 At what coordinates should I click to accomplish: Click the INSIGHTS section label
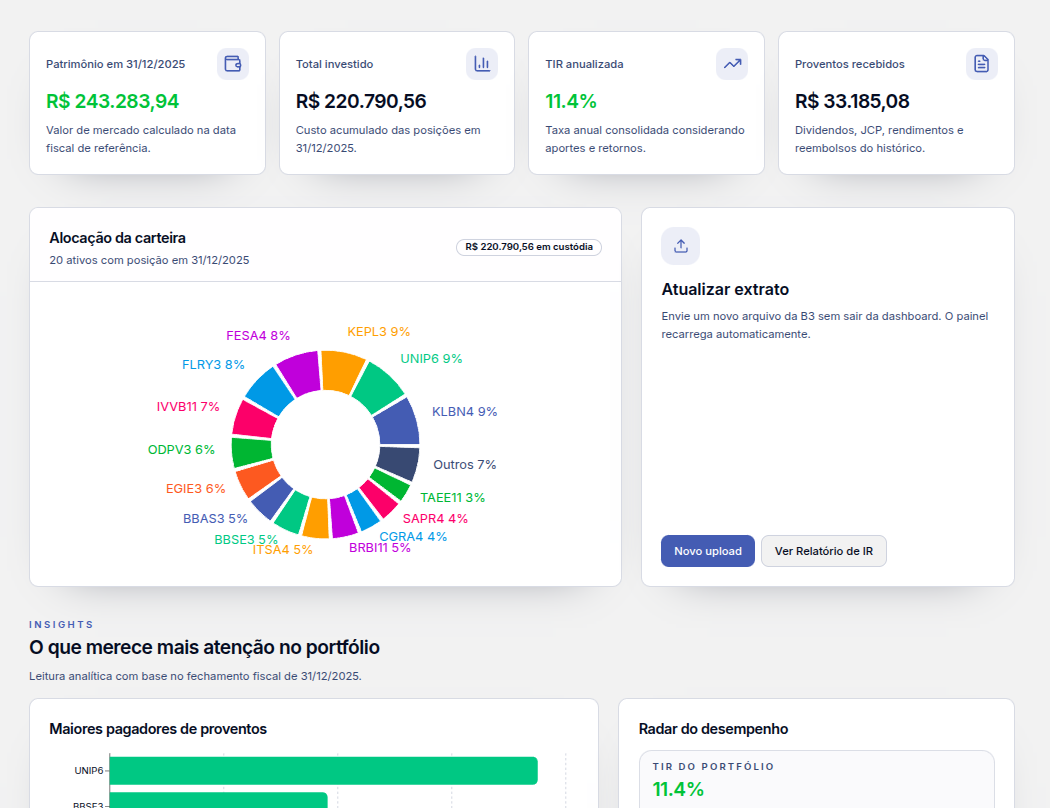click(62, 625)
